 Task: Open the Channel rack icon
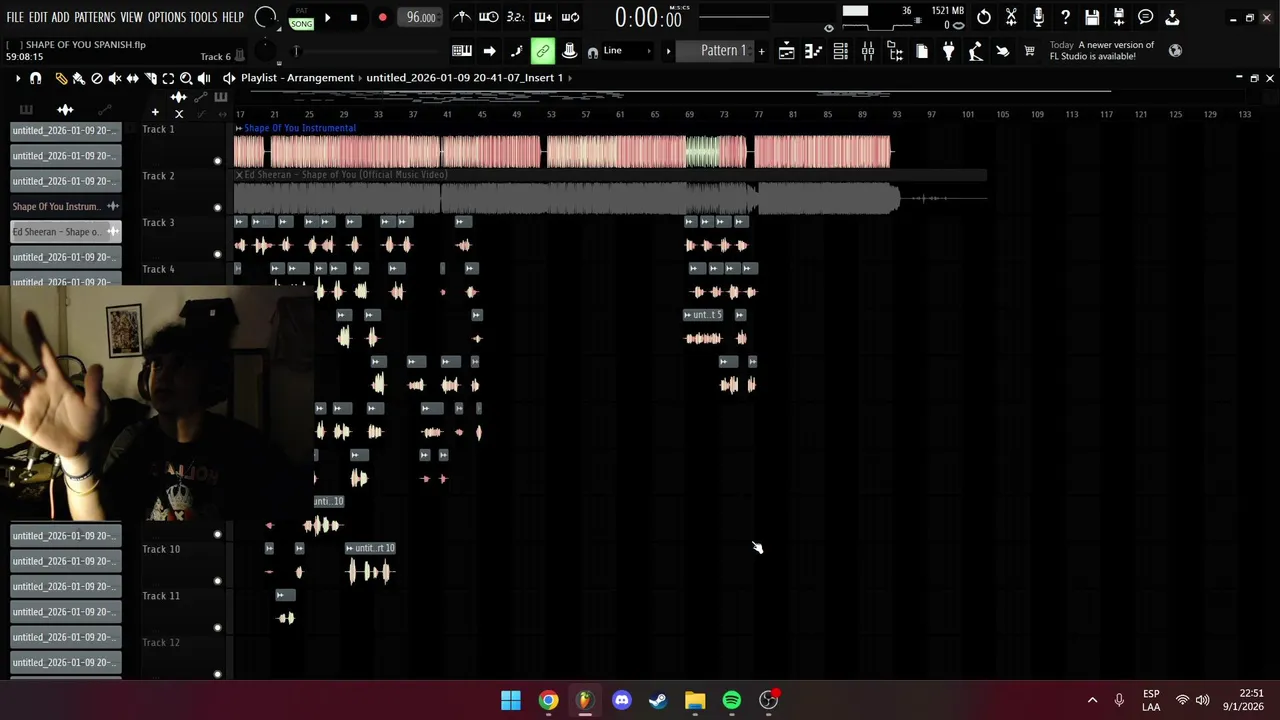tap(841, 51)
